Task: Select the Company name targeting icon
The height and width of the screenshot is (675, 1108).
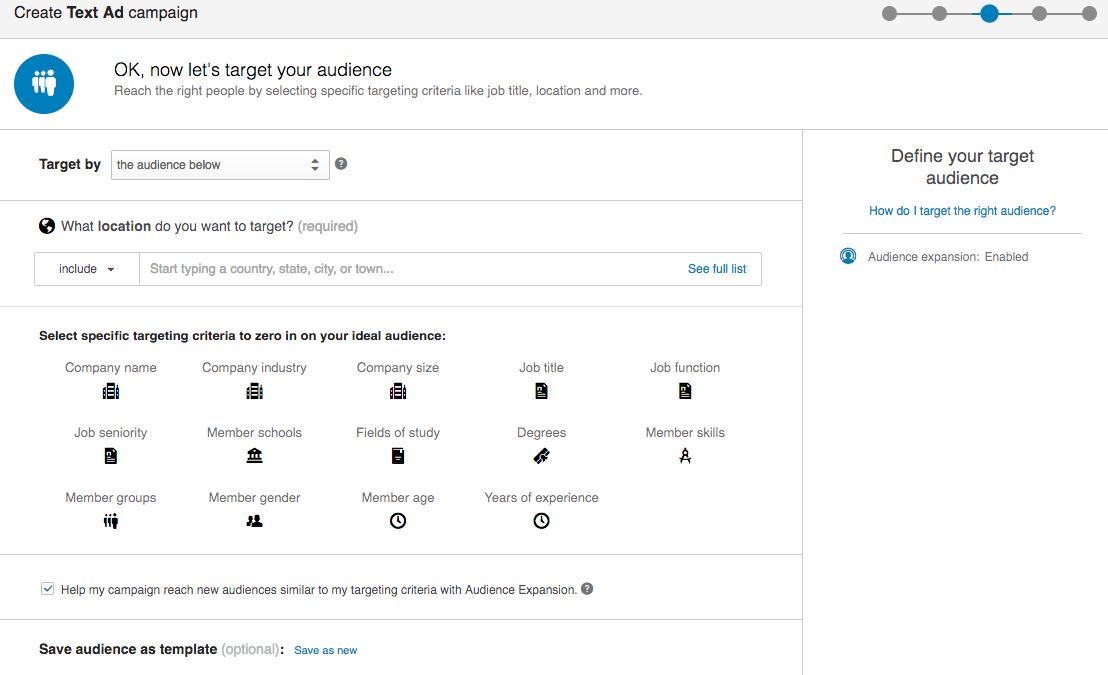Action: coord(110,391)
